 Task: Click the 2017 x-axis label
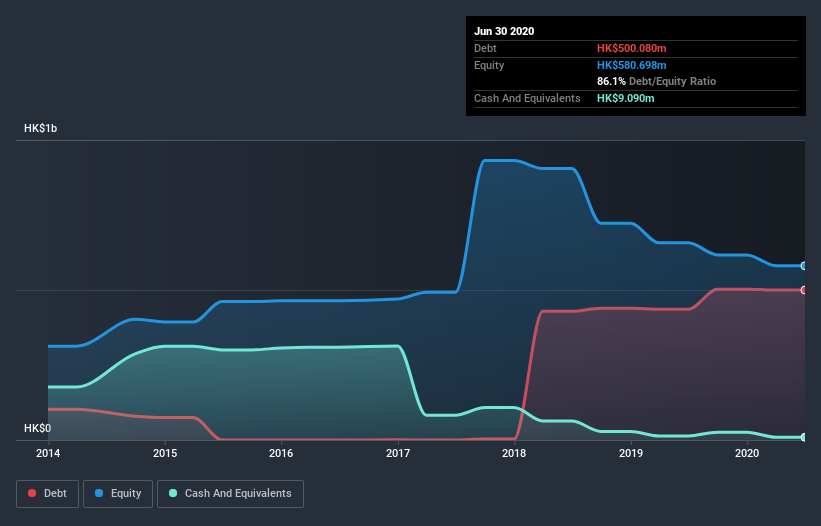398,453
